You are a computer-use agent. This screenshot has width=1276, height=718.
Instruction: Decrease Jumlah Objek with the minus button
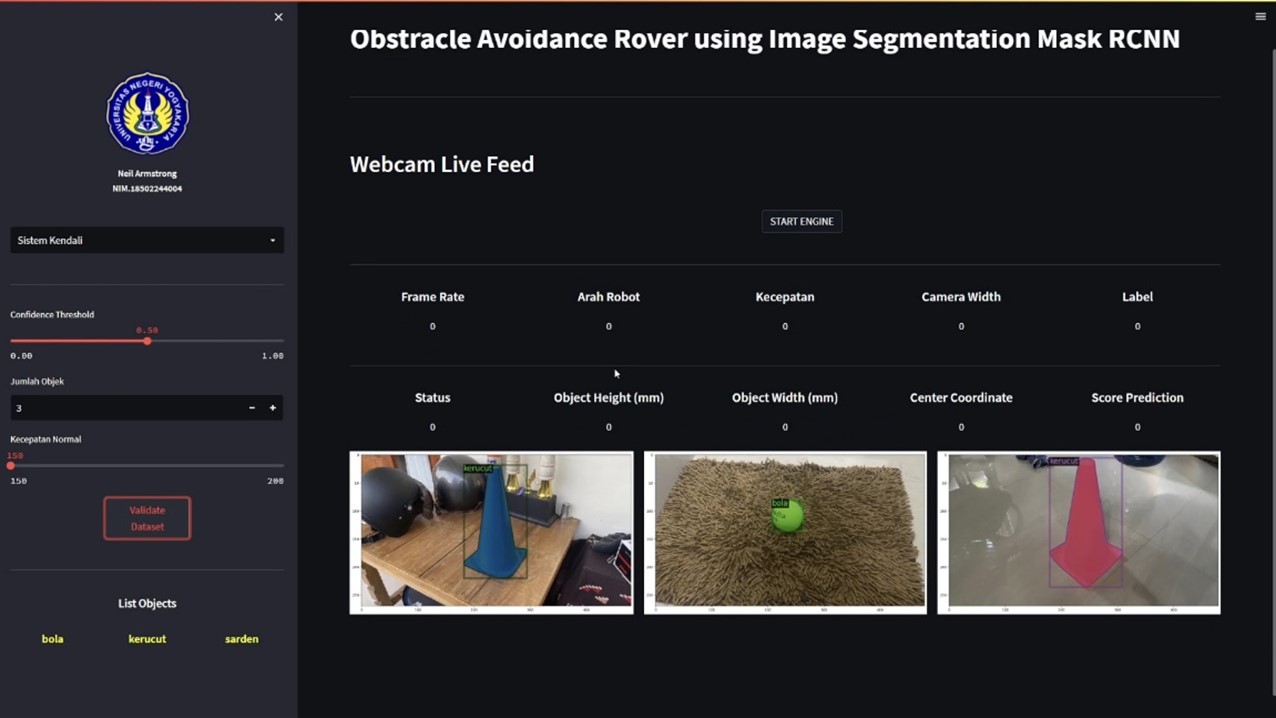252,408
